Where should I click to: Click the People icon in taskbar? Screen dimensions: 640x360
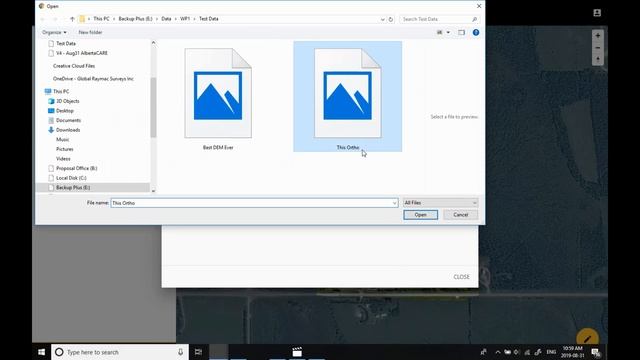pos(483,352)
